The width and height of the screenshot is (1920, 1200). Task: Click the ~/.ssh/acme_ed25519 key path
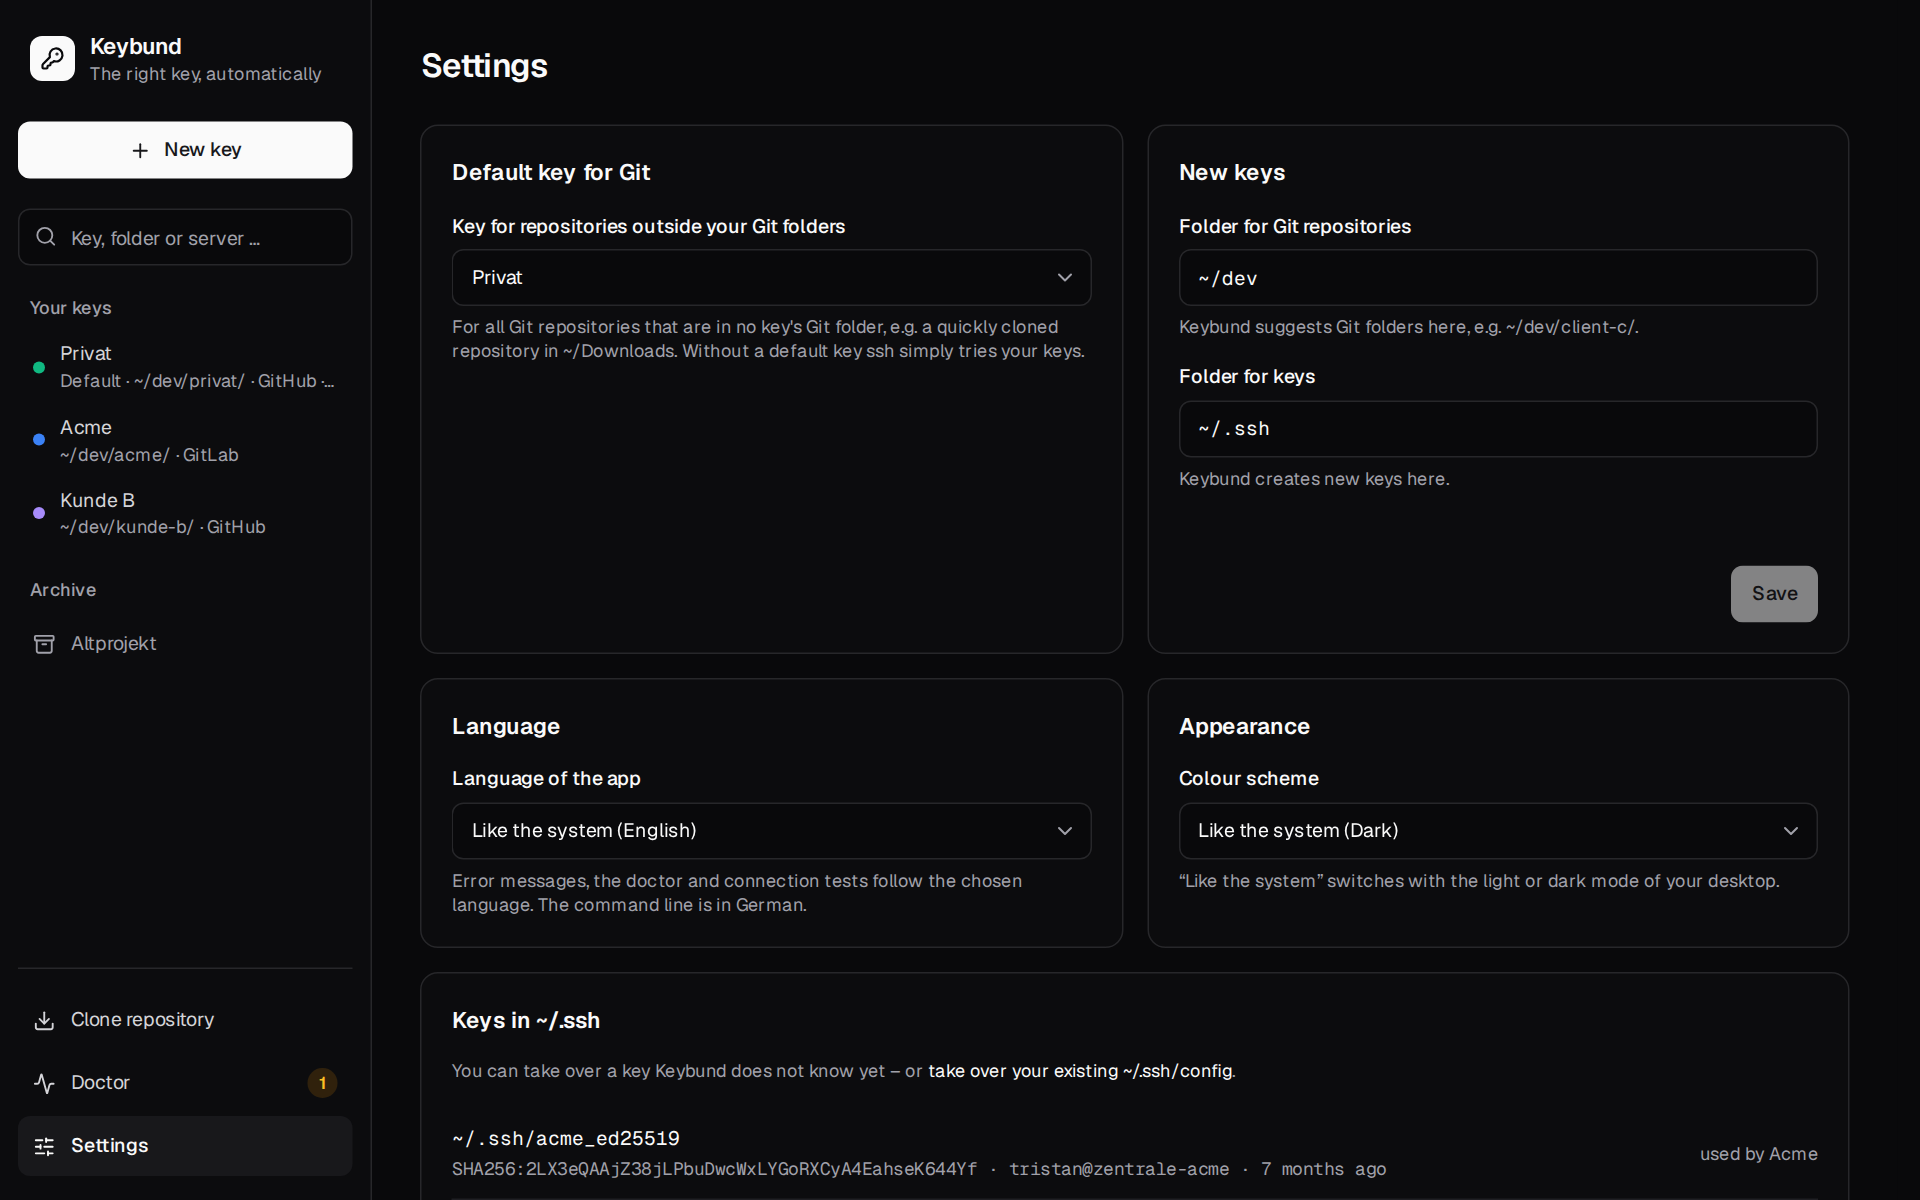click(x=566, y=1139)
